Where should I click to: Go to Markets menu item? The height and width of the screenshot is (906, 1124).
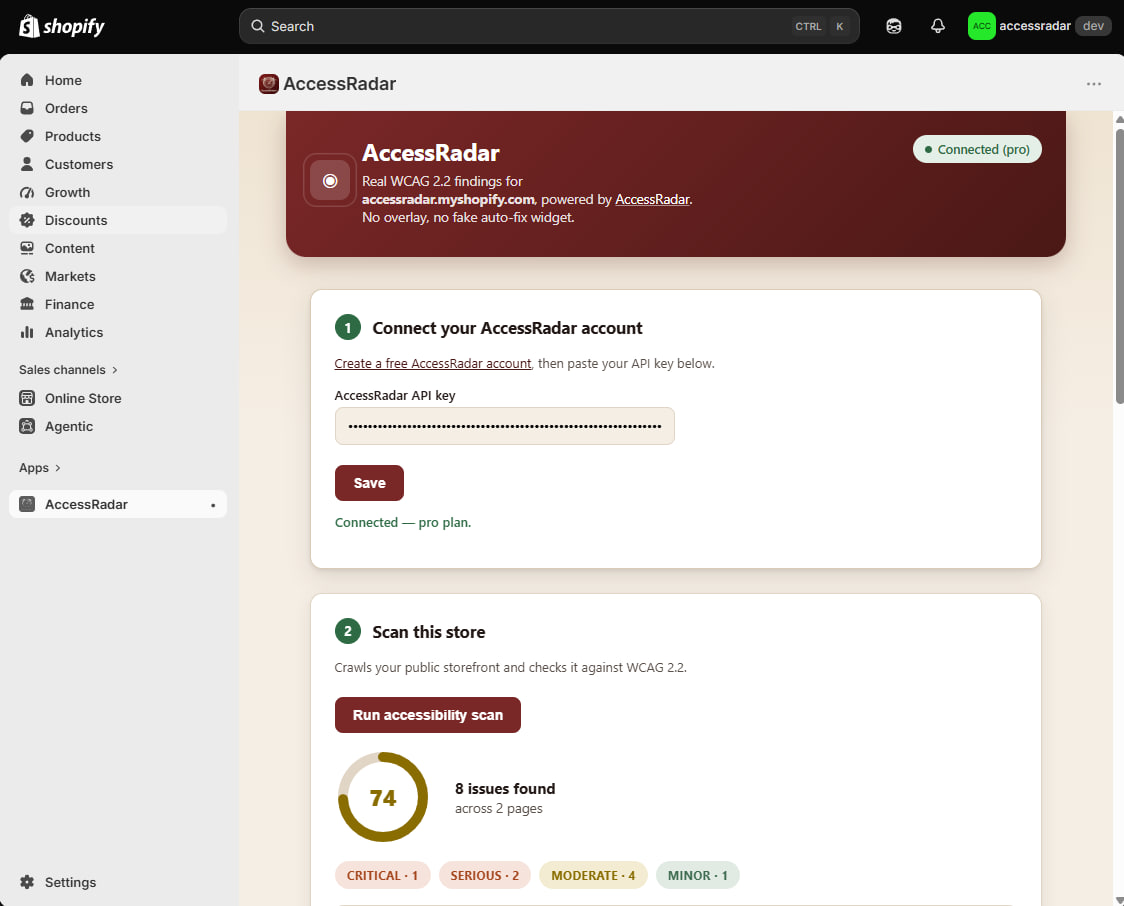tap(118, 276)
